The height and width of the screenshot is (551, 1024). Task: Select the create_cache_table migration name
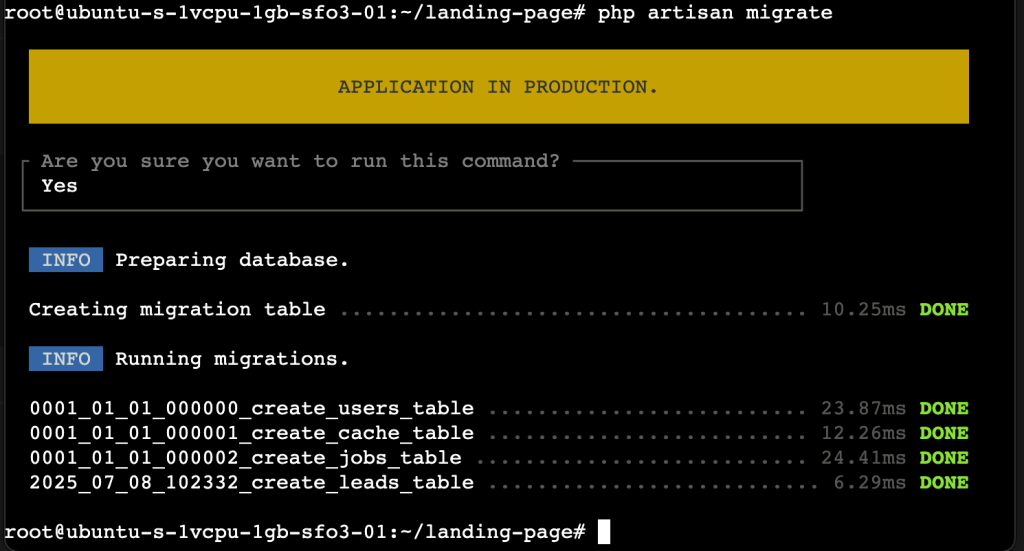(x=251, y=433)
